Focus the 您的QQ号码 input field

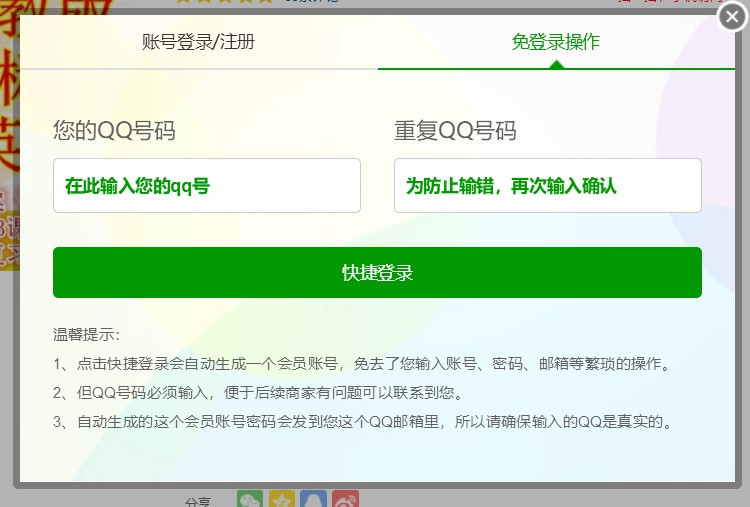point(207,186)
